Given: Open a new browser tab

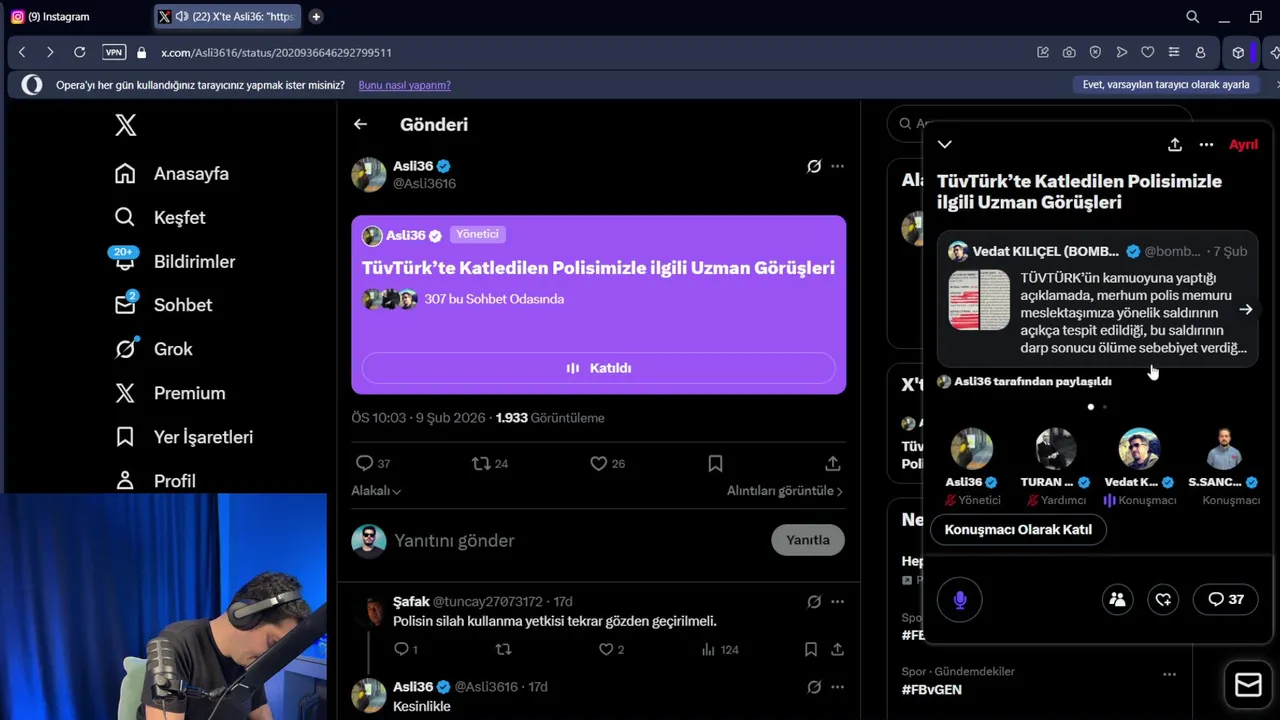Looking at the screenshot, I should (x=316, y=16).
